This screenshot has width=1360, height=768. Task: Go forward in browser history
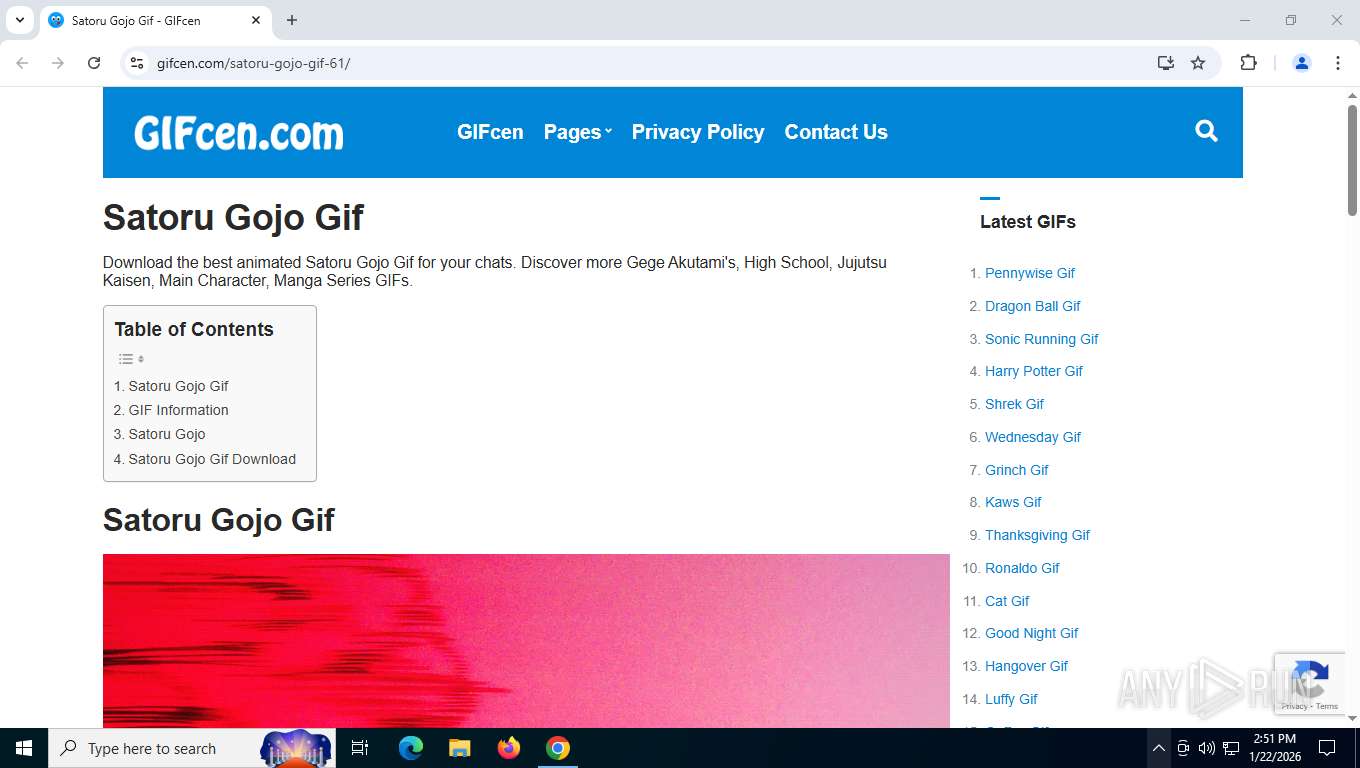click(x=58, y=63)
